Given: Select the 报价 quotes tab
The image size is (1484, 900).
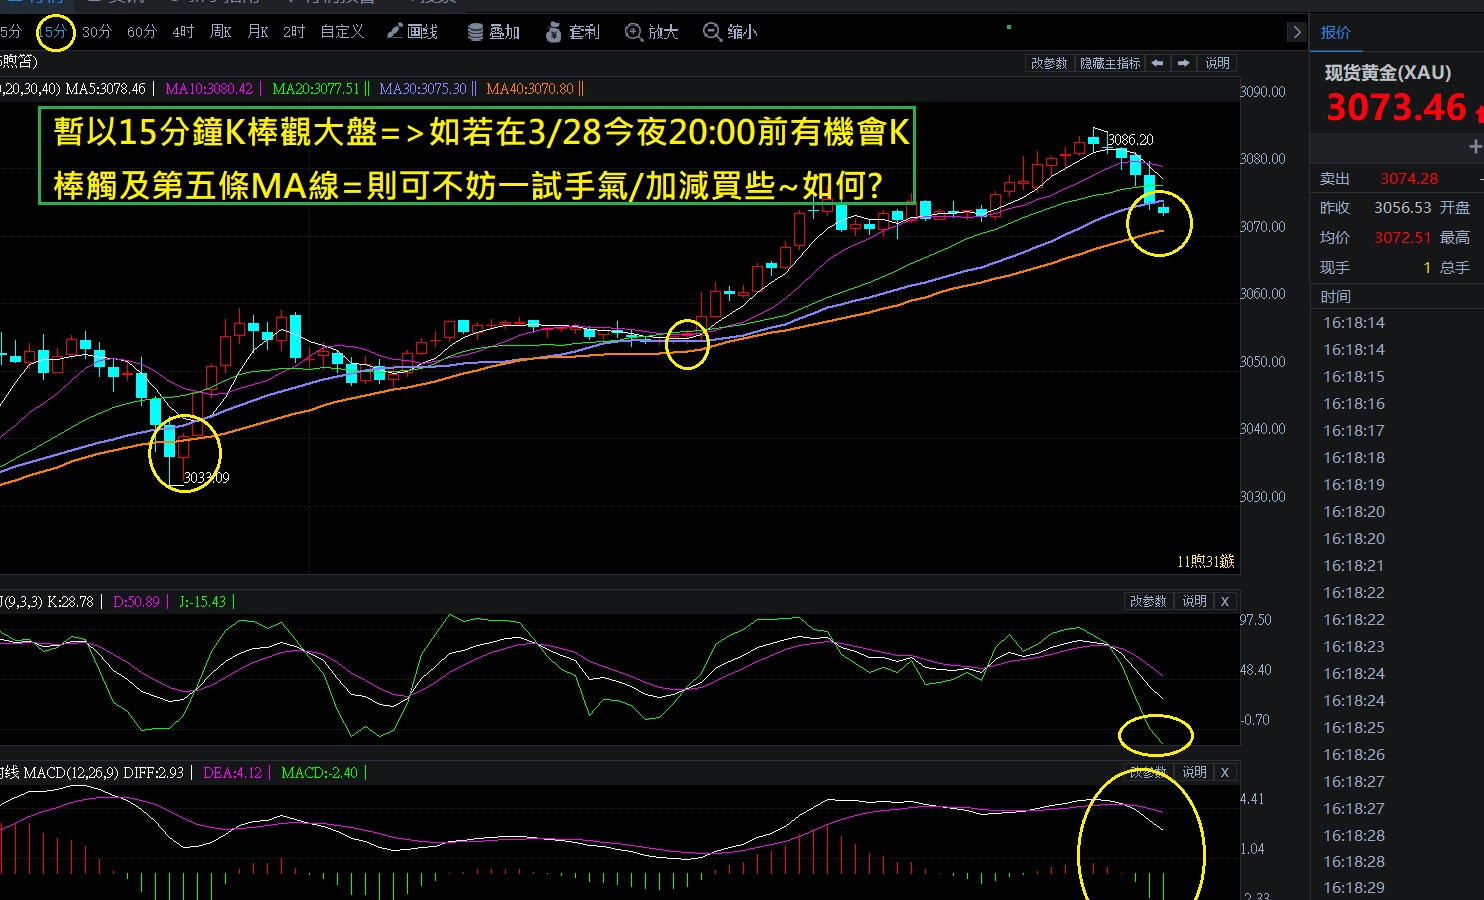Looking at the screenshot, I should [1337, 32].
